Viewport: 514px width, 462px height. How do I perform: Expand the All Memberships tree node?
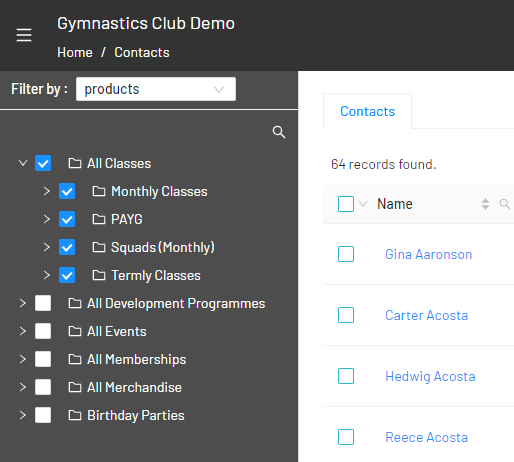coord(23,359)
